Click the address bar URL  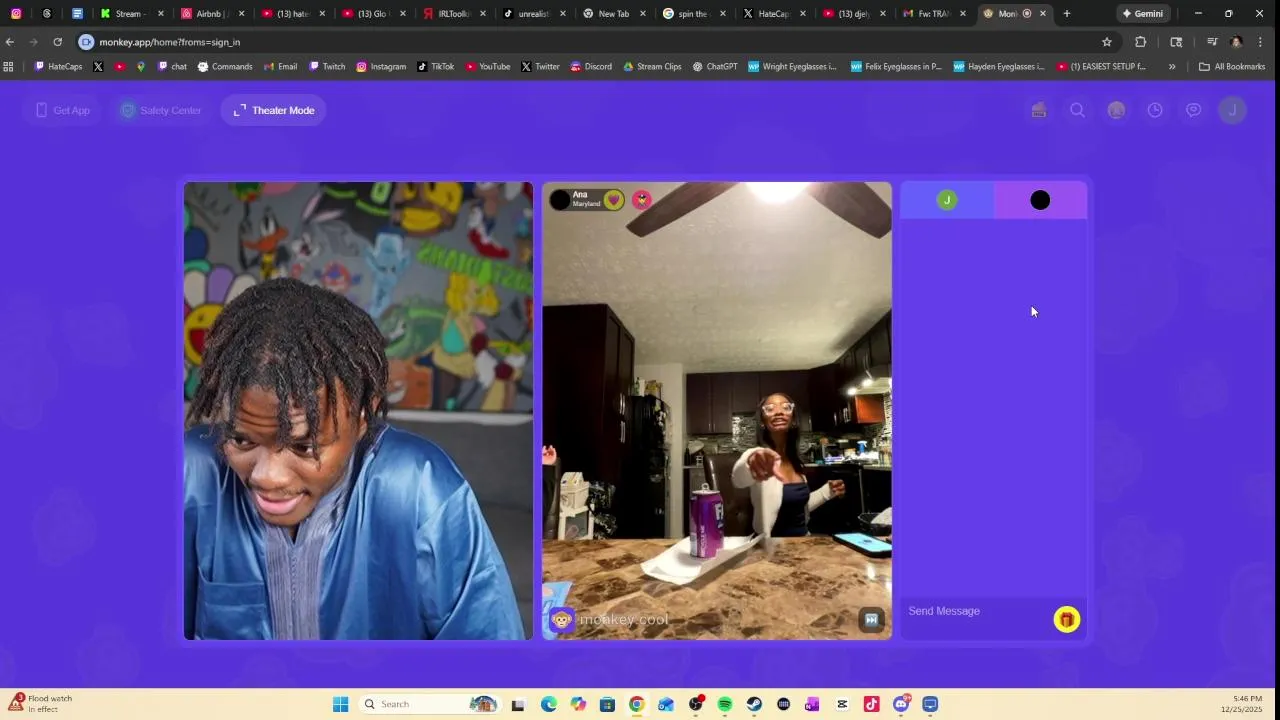point(170,42)
